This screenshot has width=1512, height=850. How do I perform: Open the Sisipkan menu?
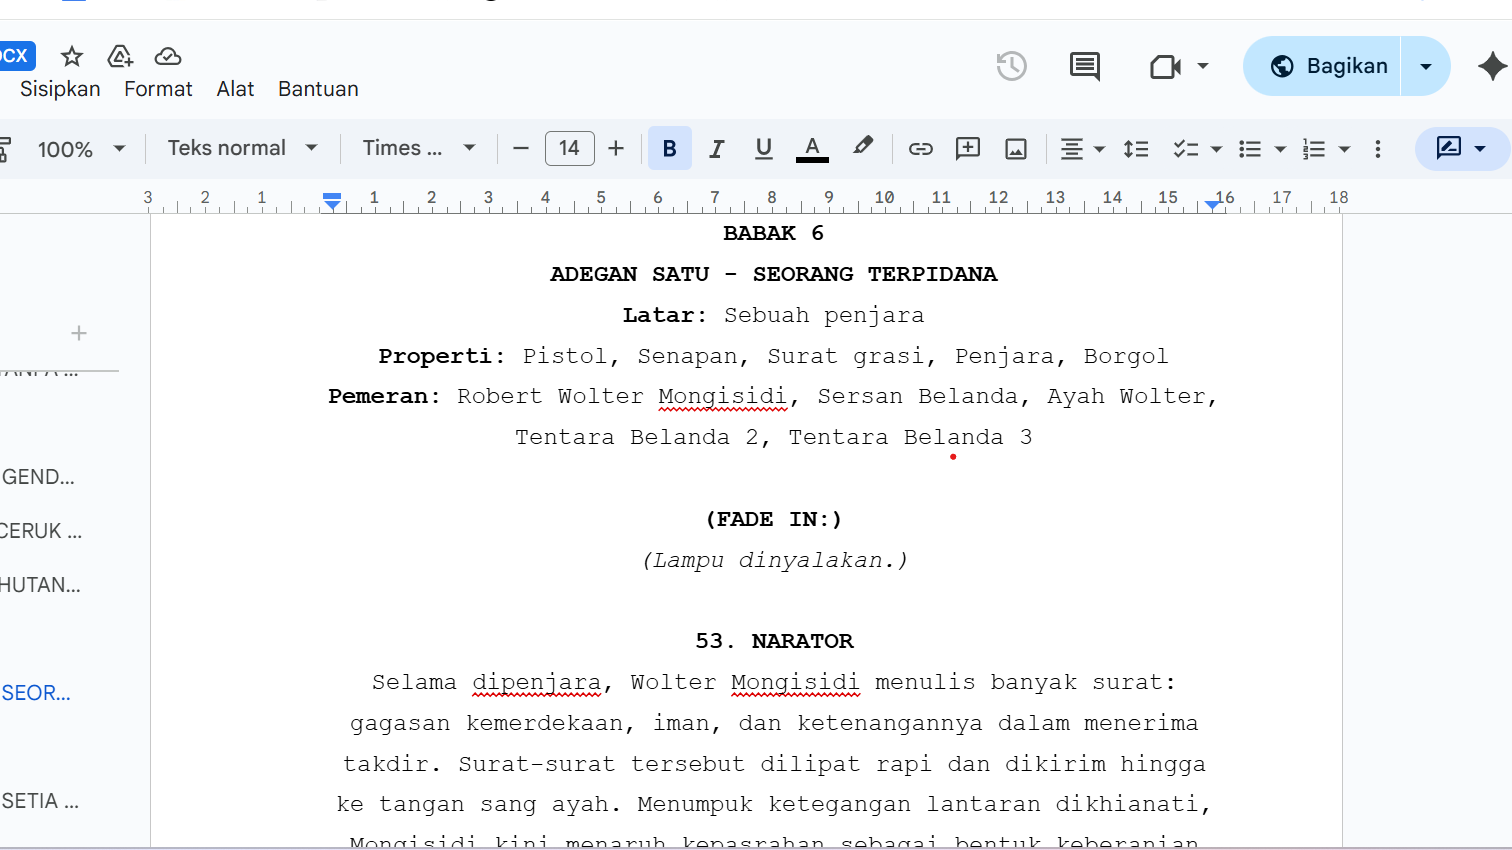coord(60,89)
